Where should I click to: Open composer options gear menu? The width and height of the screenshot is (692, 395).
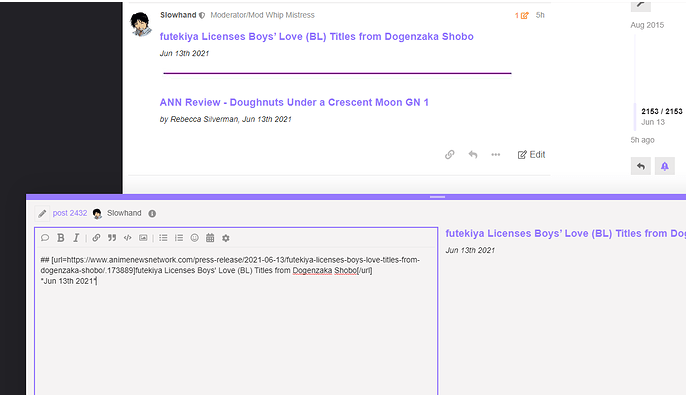tap(226, 238)
